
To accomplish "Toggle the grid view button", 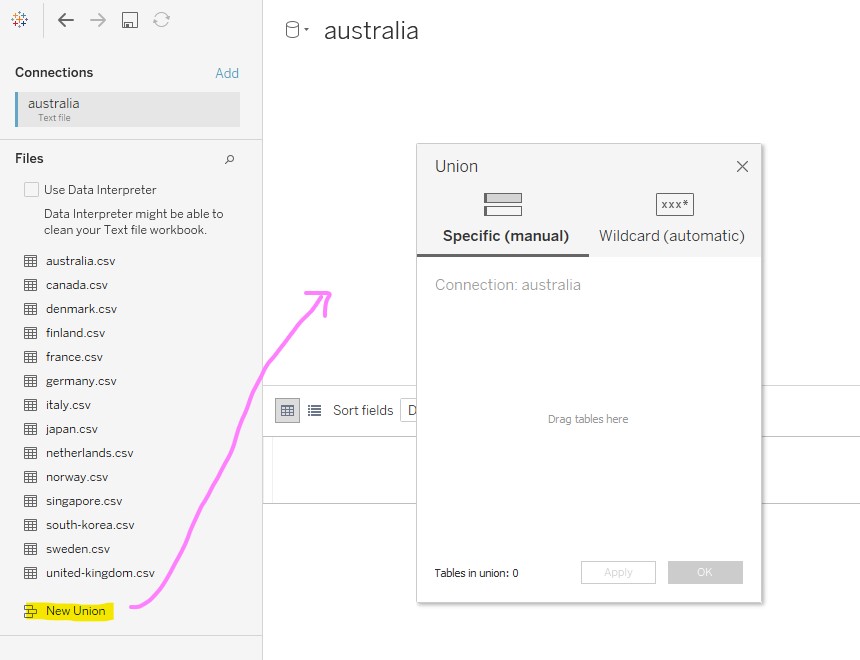I will (287, 410).
